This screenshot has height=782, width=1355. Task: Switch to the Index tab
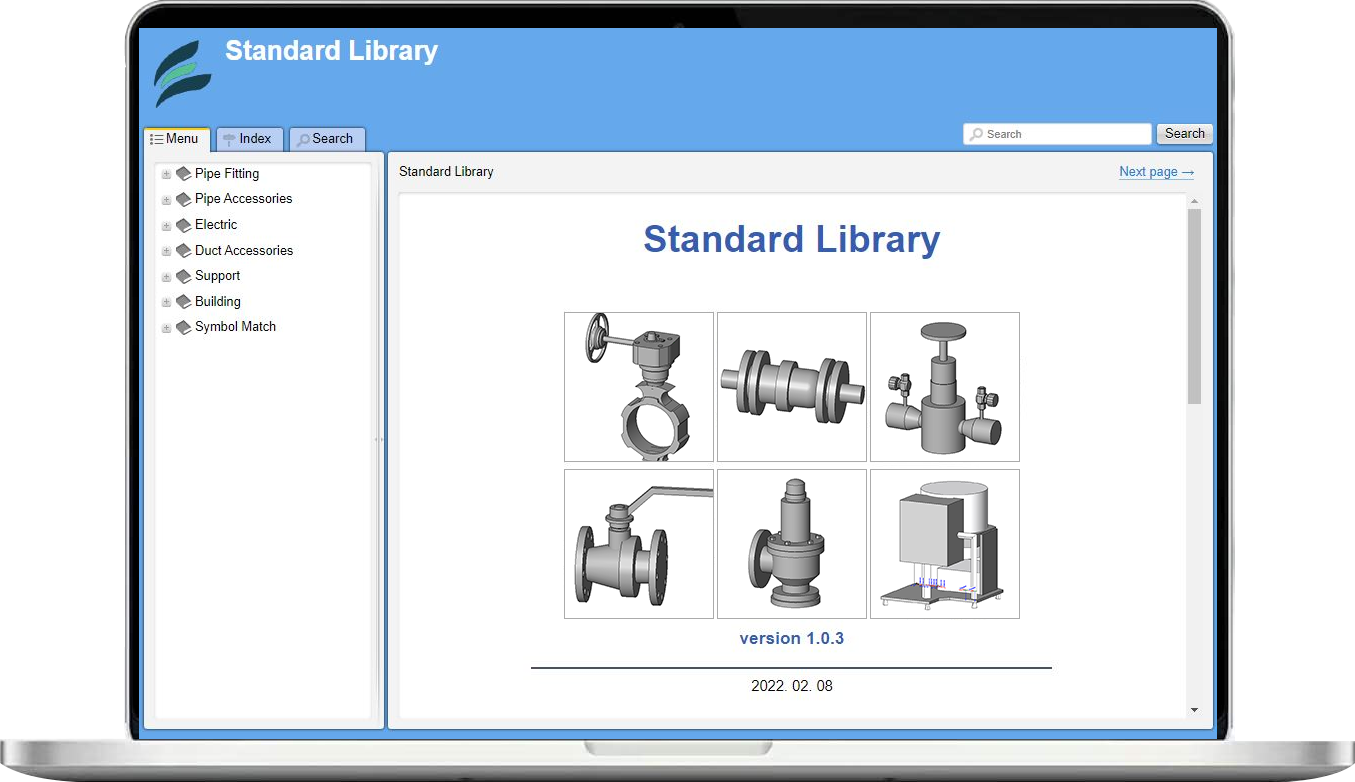point(249,139)
